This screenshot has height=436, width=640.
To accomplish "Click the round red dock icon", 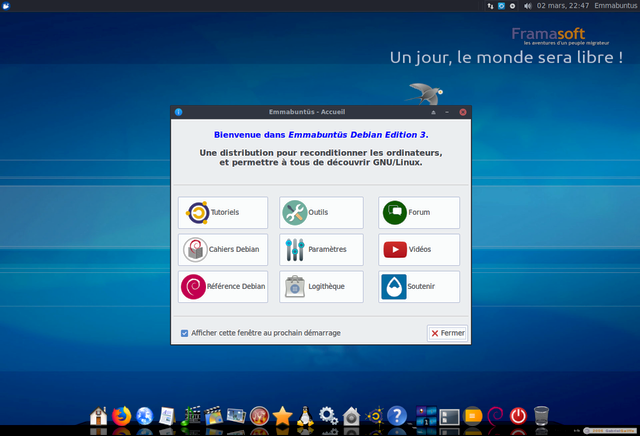I will click(259, 416).
